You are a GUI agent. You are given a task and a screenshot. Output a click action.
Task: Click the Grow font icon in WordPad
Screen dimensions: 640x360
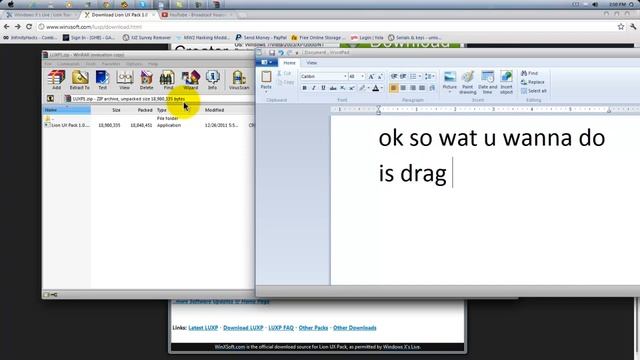click(x=371, y=76)
